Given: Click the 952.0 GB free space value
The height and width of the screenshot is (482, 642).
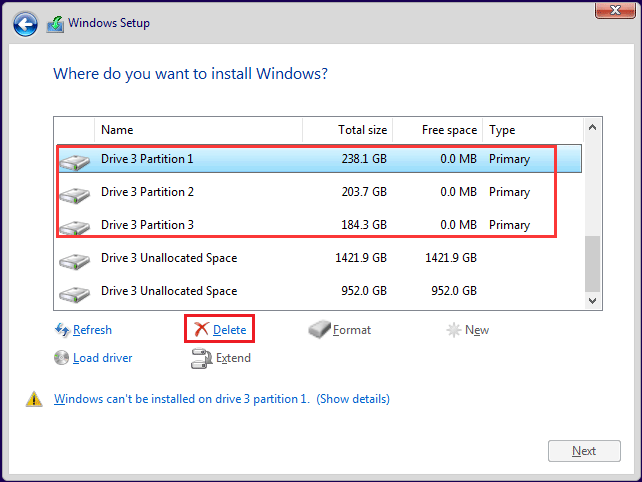Looking at the screenshot, I should [454, 291].
